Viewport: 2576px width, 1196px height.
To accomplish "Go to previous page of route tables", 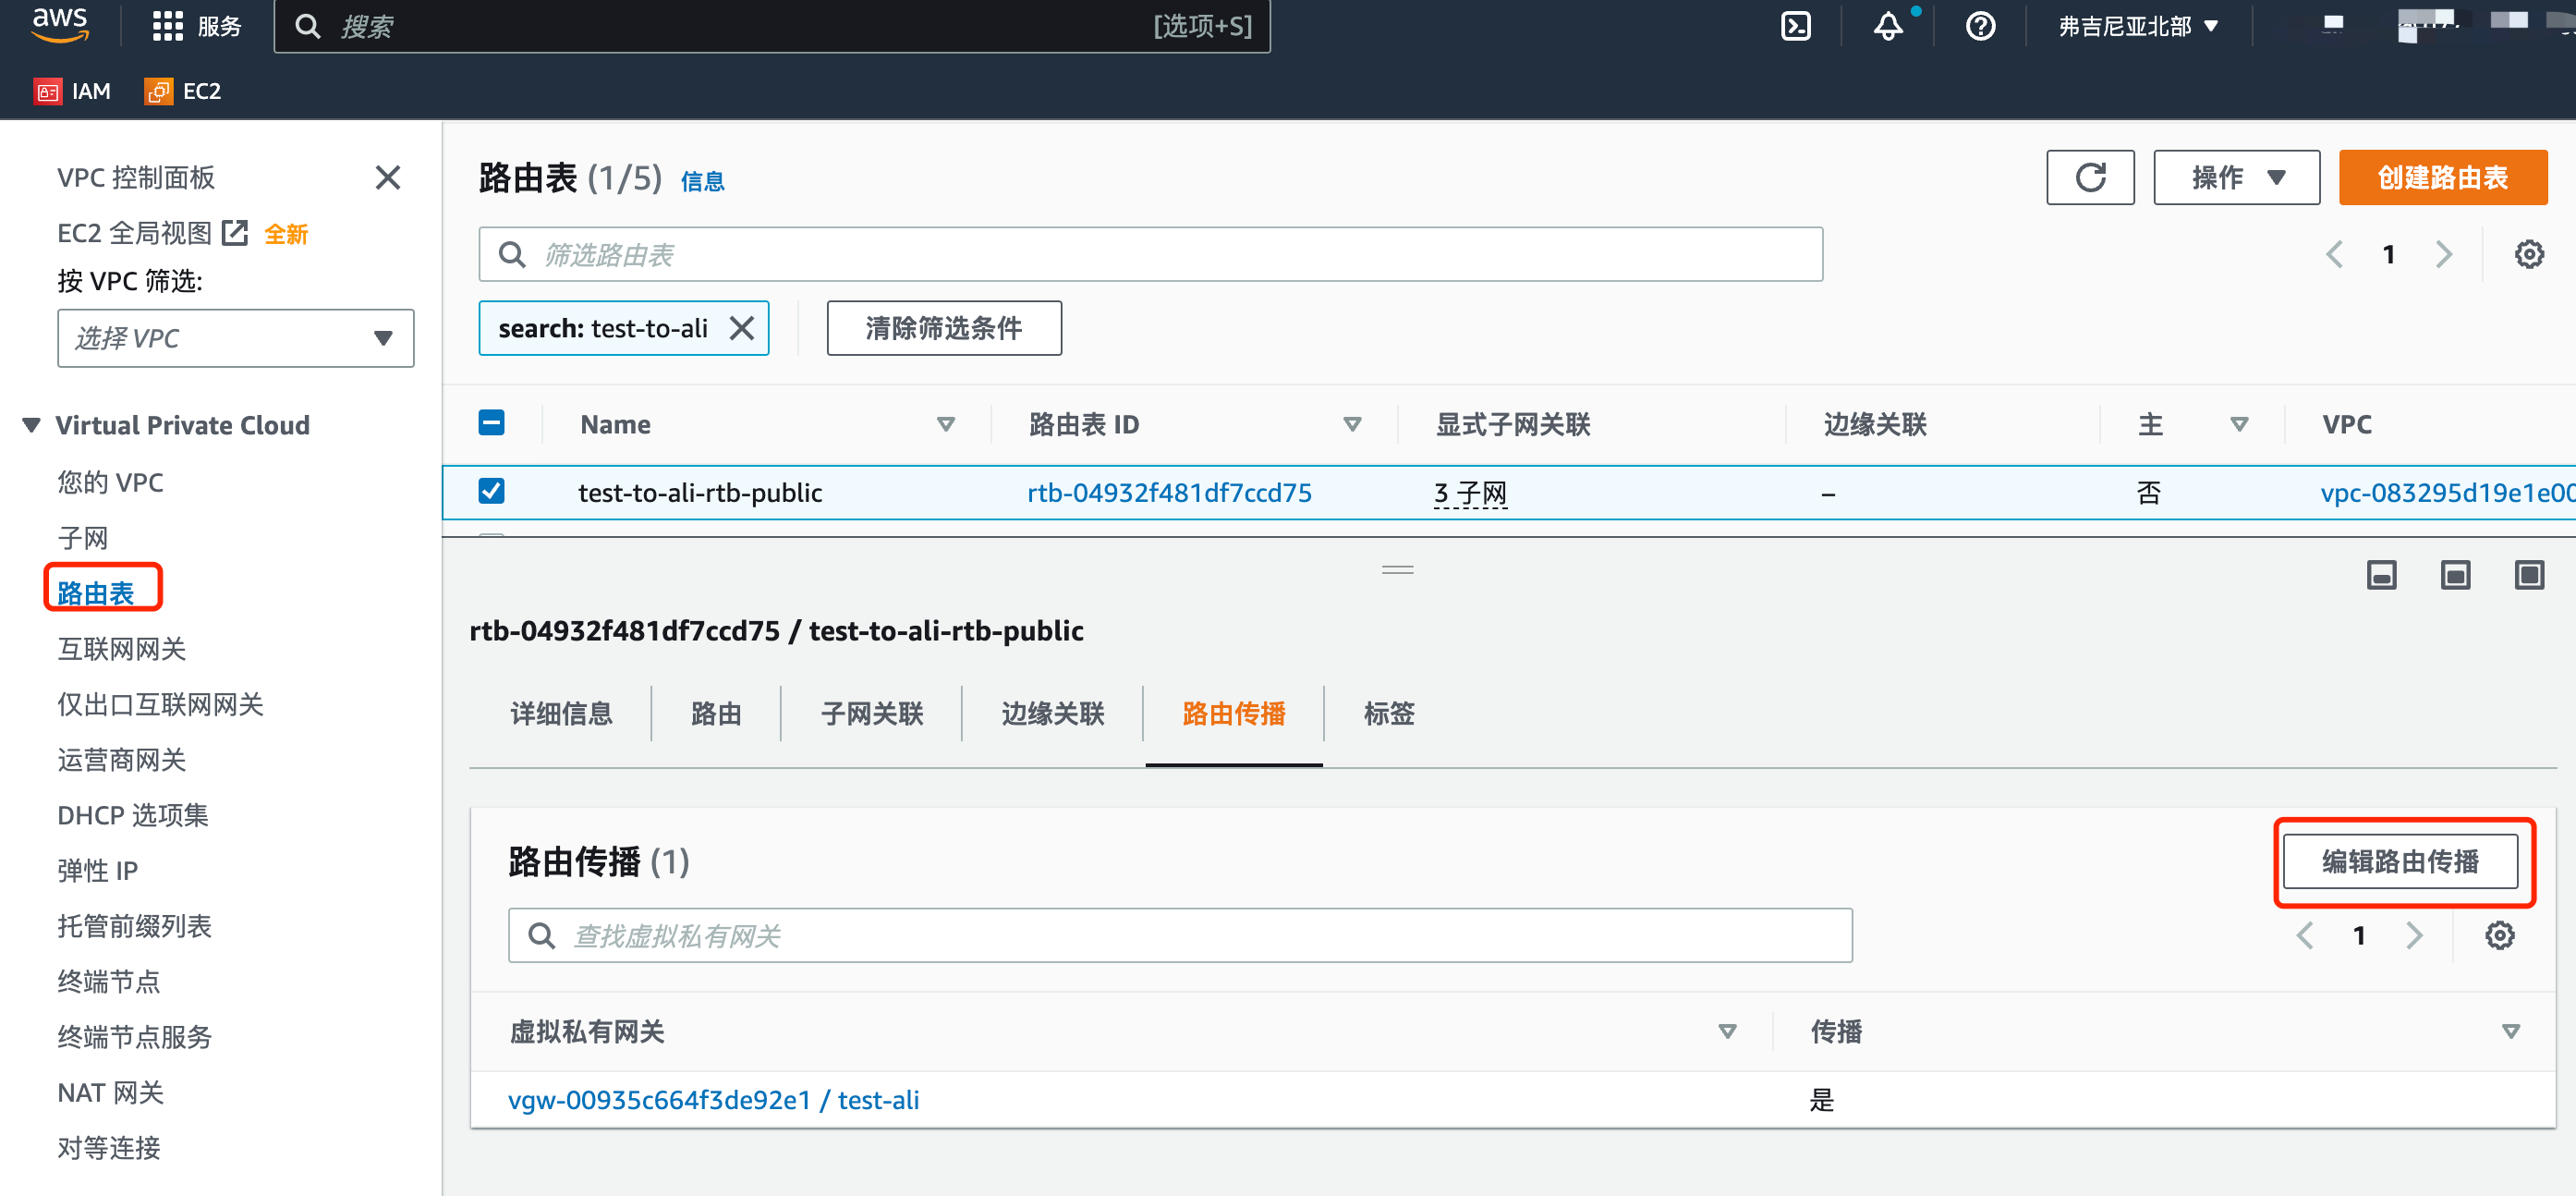I will tap(2334, 254).
